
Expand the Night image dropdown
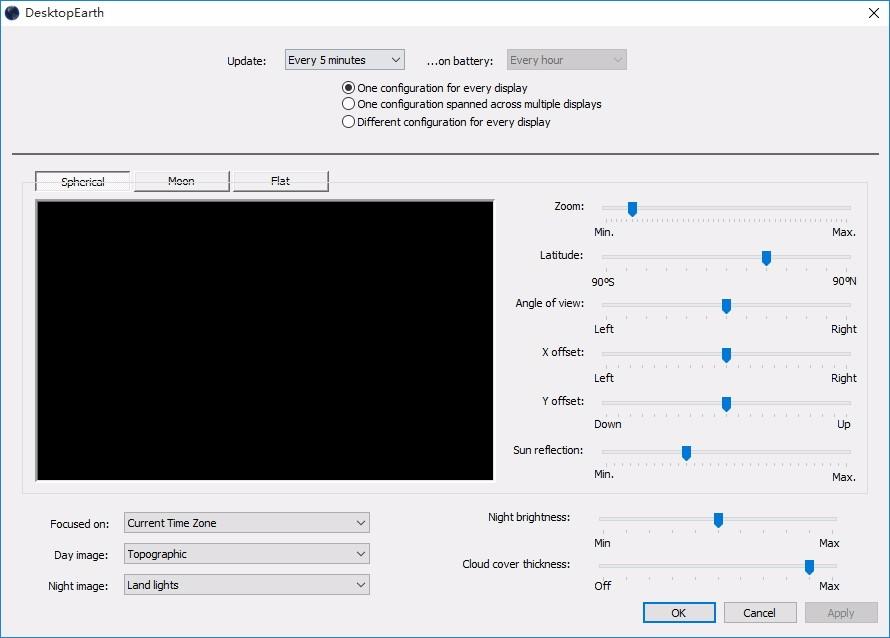pyautogui.click(x=246, y=585)
